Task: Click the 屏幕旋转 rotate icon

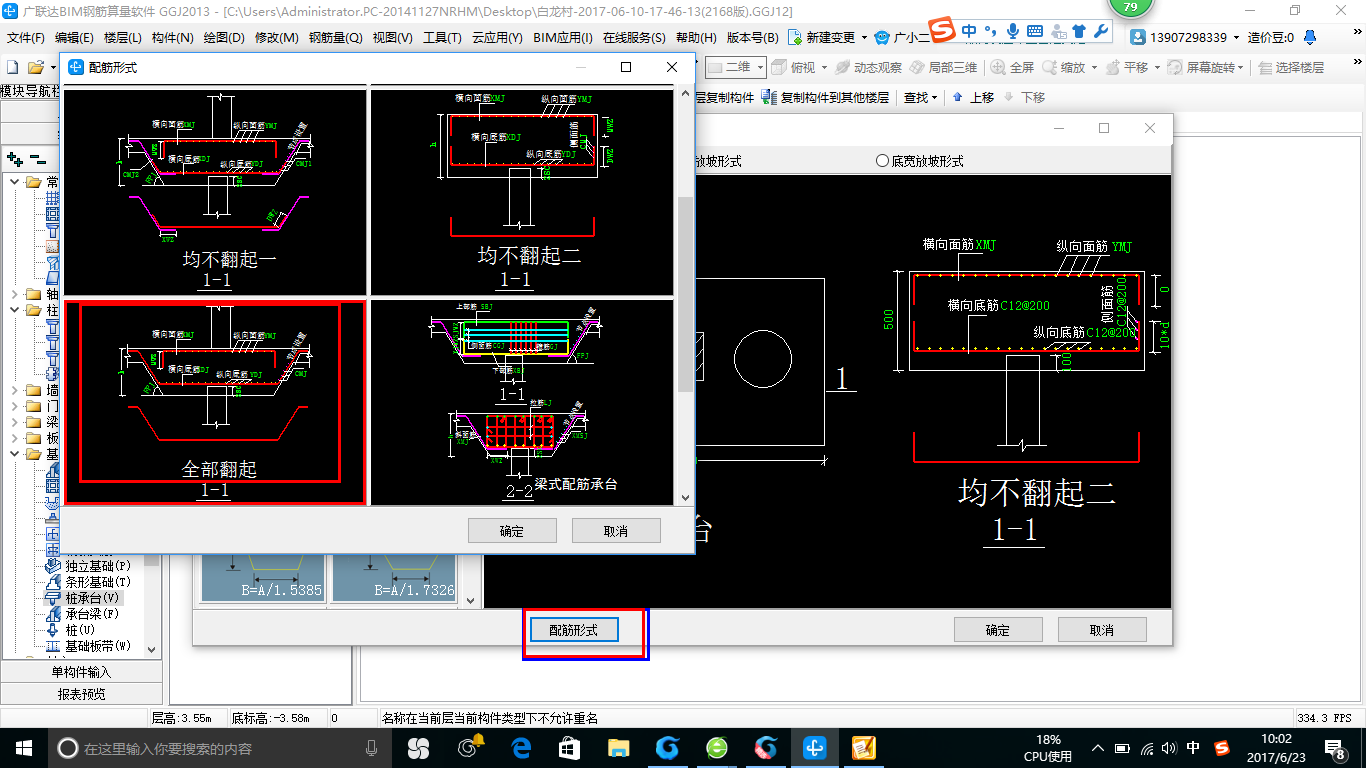Action: 1175,67
